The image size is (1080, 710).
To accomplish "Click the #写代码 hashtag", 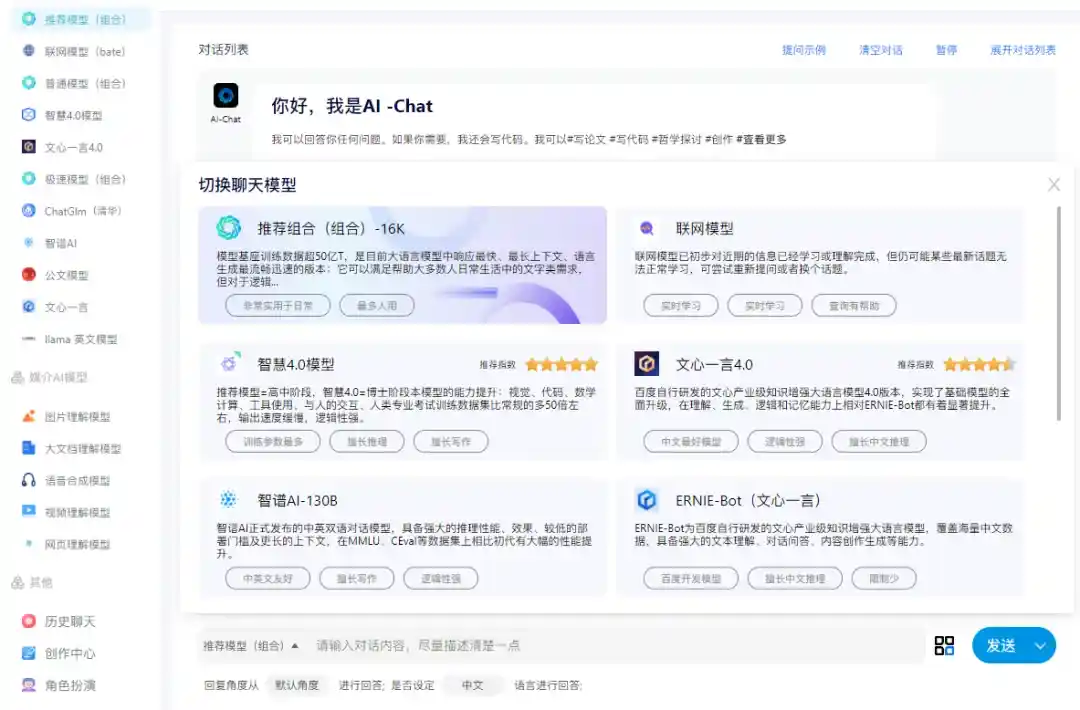I will tap(629, 139).
